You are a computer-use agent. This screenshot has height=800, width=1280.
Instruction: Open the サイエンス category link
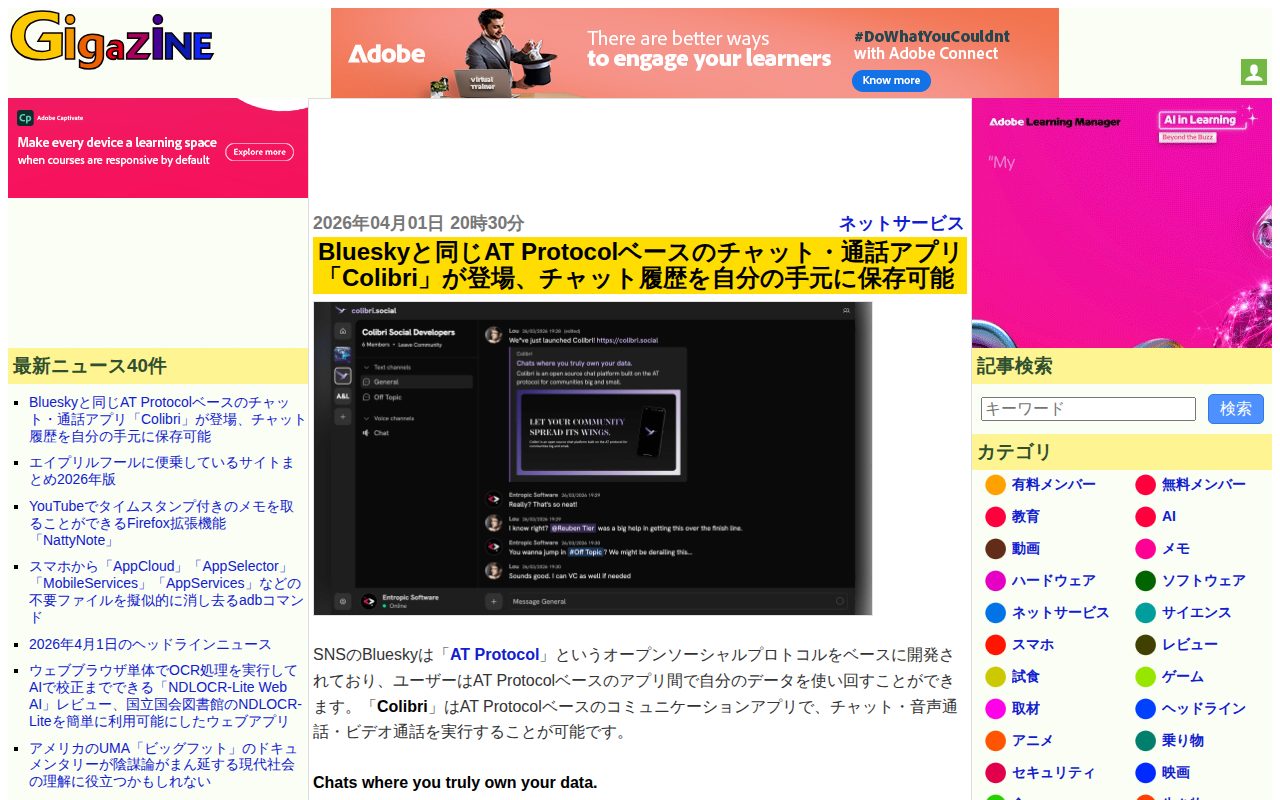(x=1197, y=613)
